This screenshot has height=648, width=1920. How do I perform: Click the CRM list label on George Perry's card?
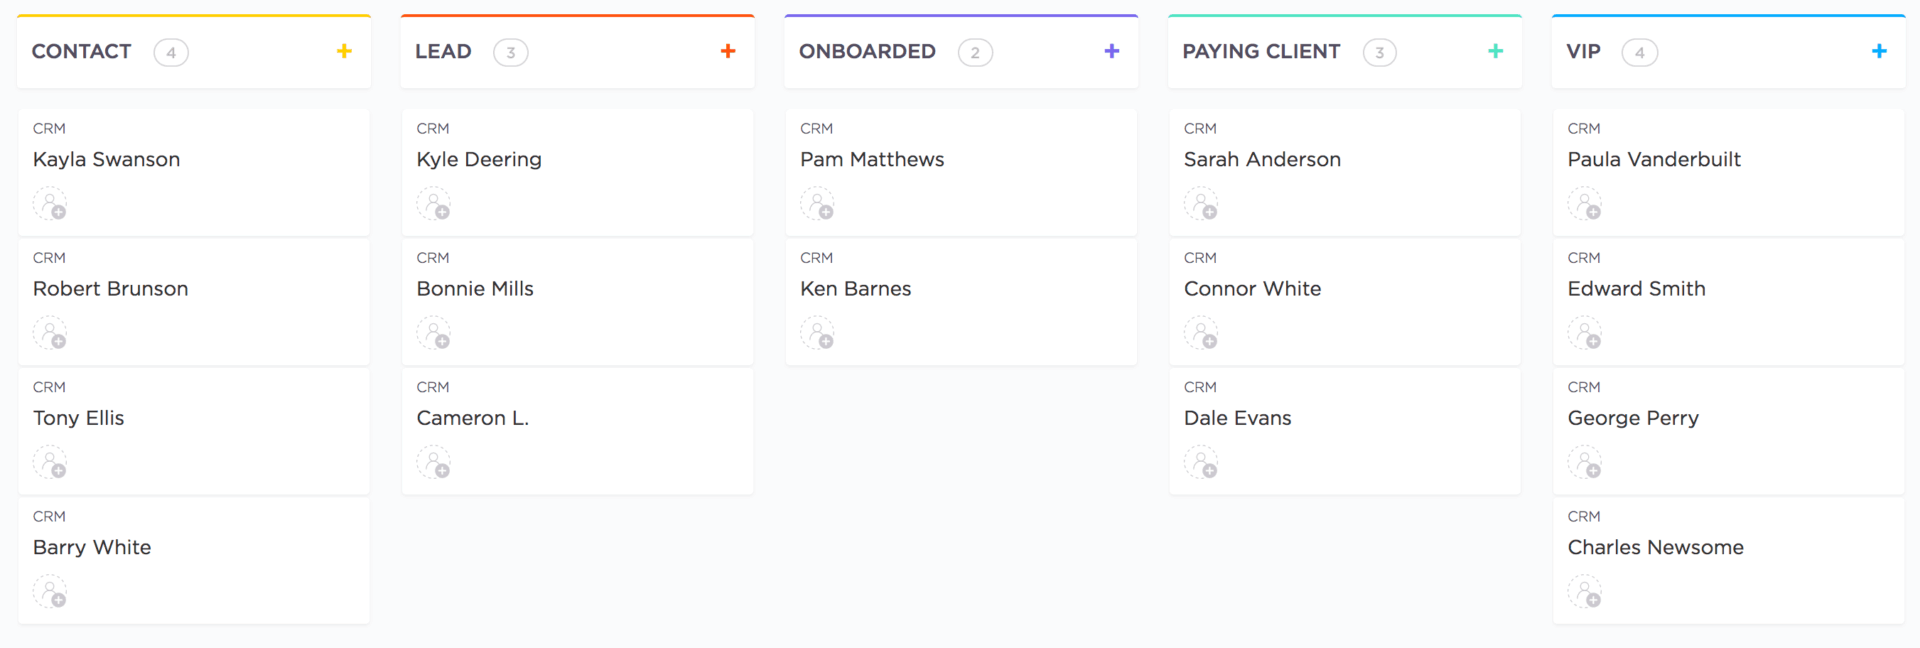point(1584,387)
